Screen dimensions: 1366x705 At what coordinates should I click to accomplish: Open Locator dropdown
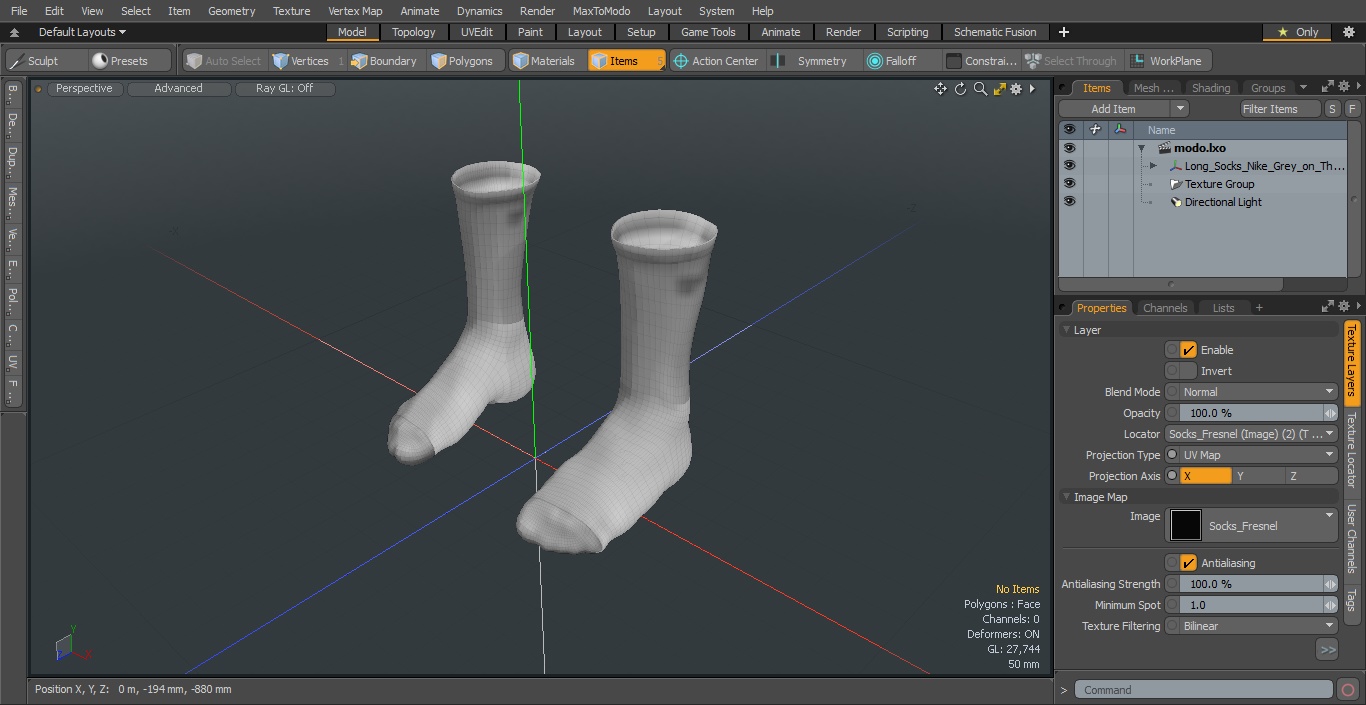(1251, 434)
